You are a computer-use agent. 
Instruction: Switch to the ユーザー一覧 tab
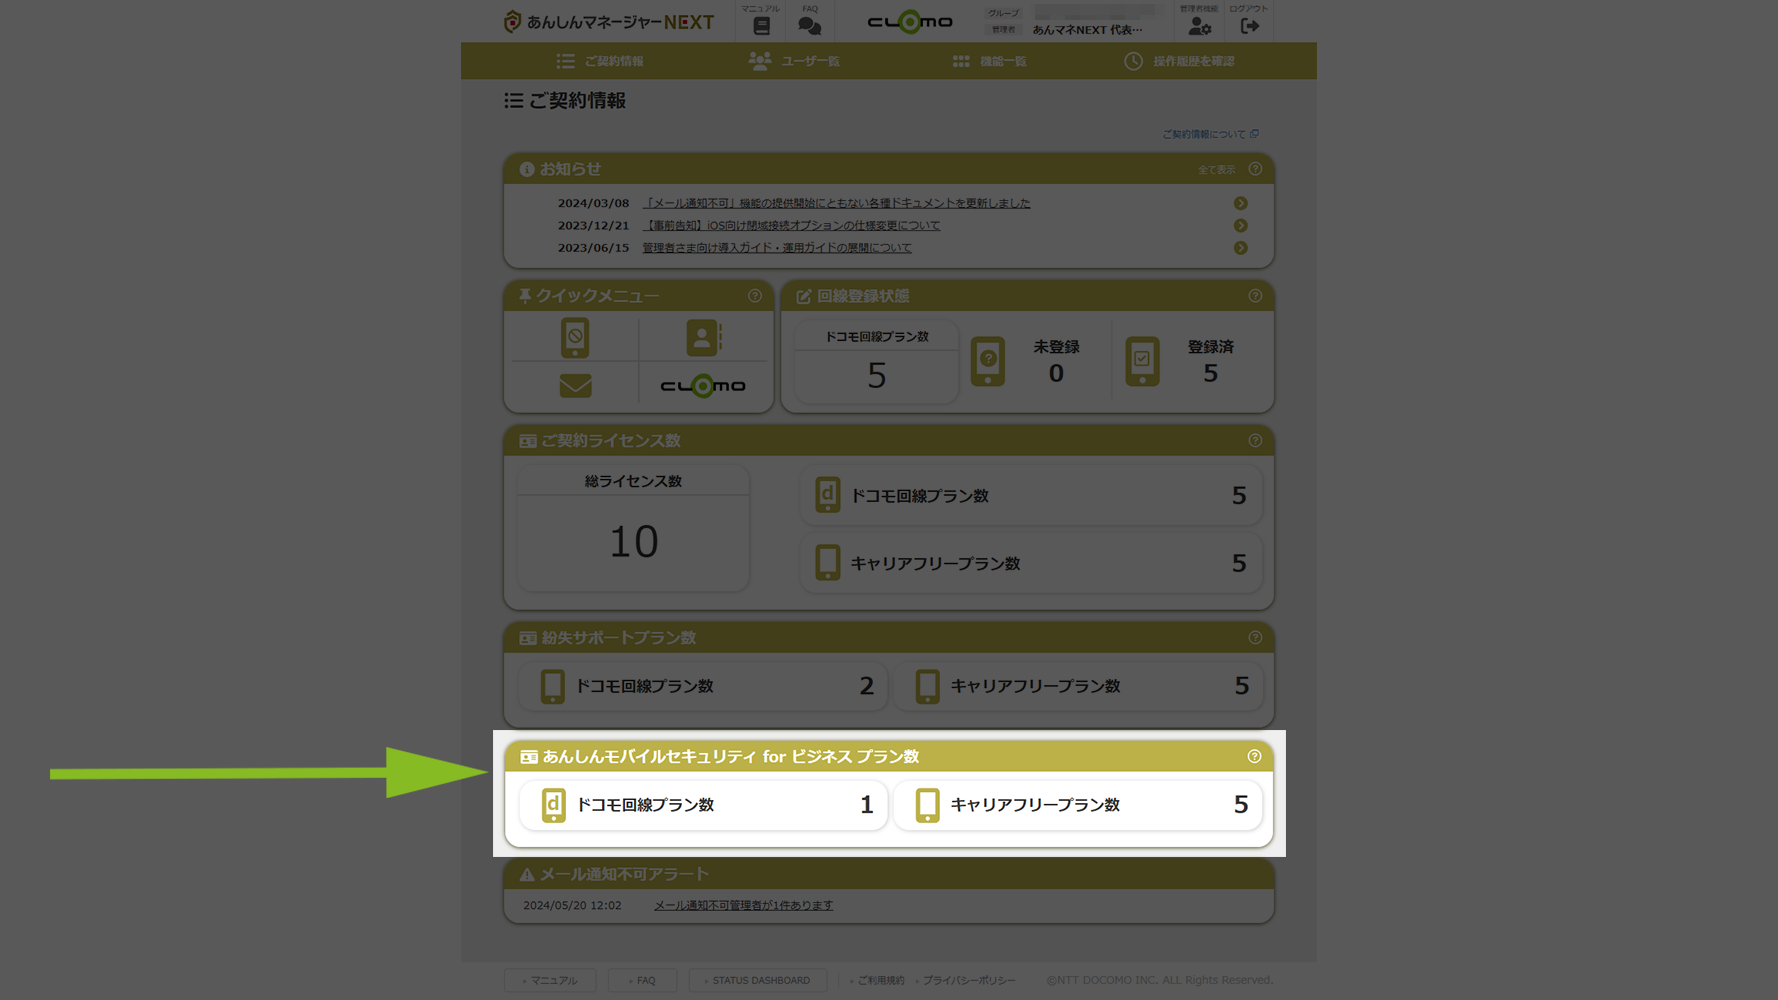point(794,61)
